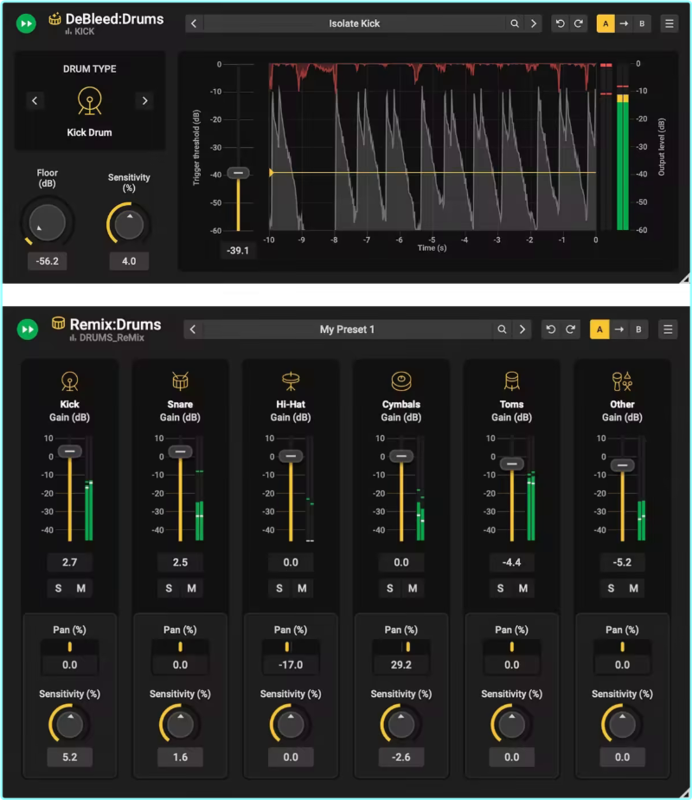Solo the Snare channel
This screenshot has width=692, height=800.
[x=168, y=588]
